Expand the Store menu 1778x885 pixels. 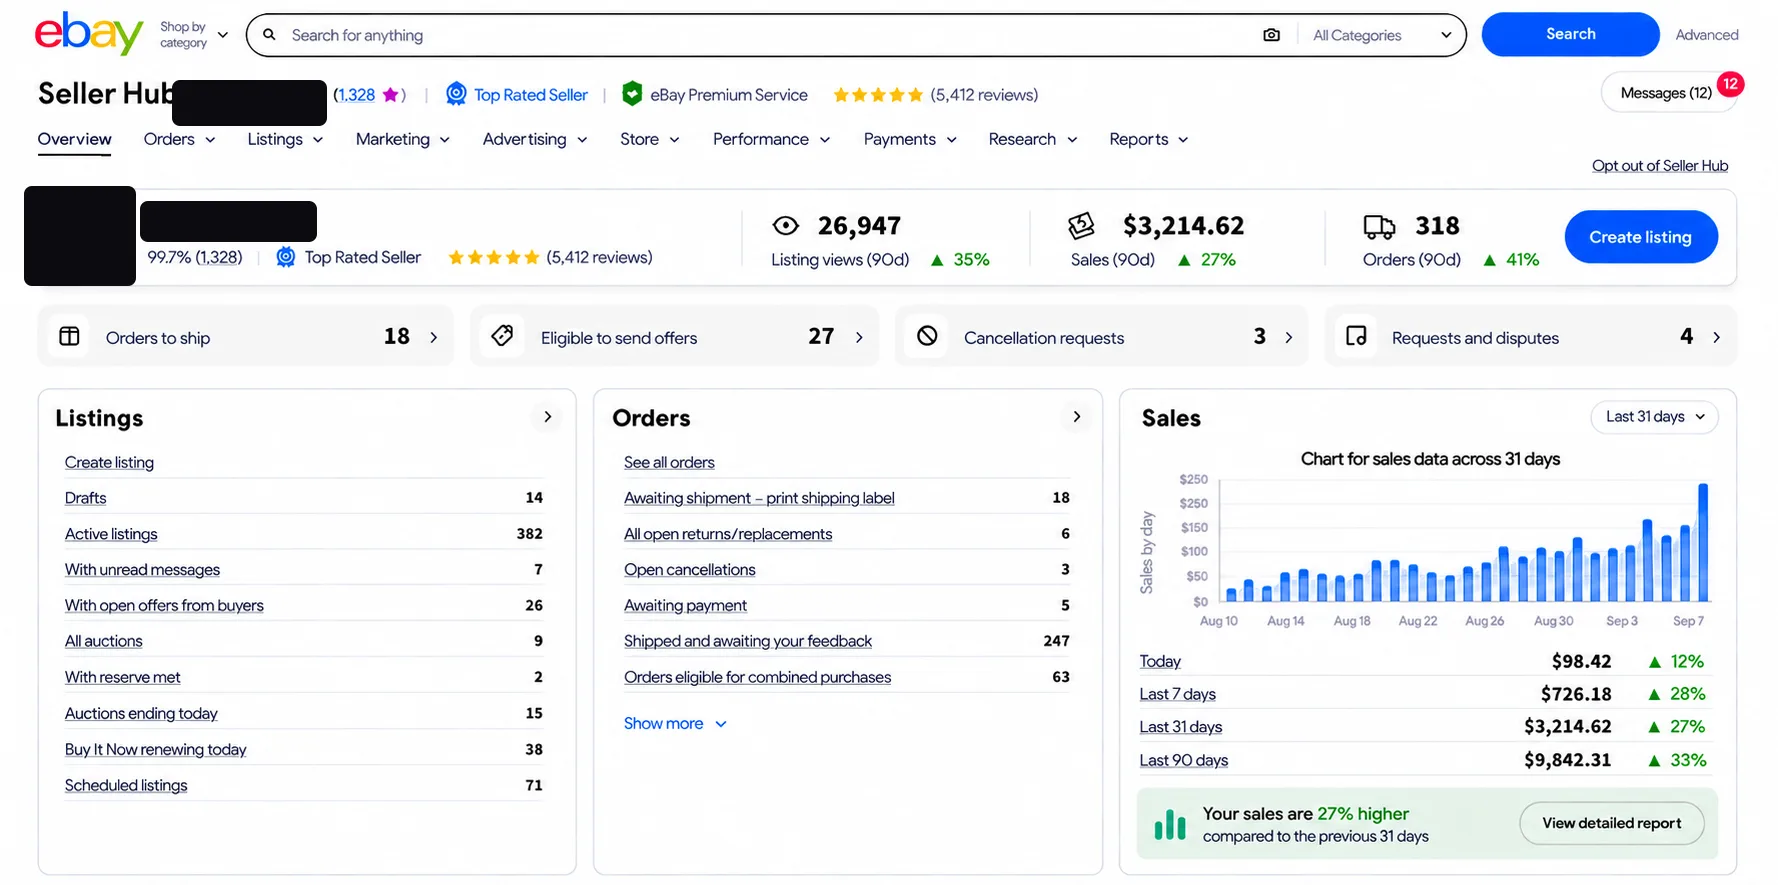(x=650, y=139)
